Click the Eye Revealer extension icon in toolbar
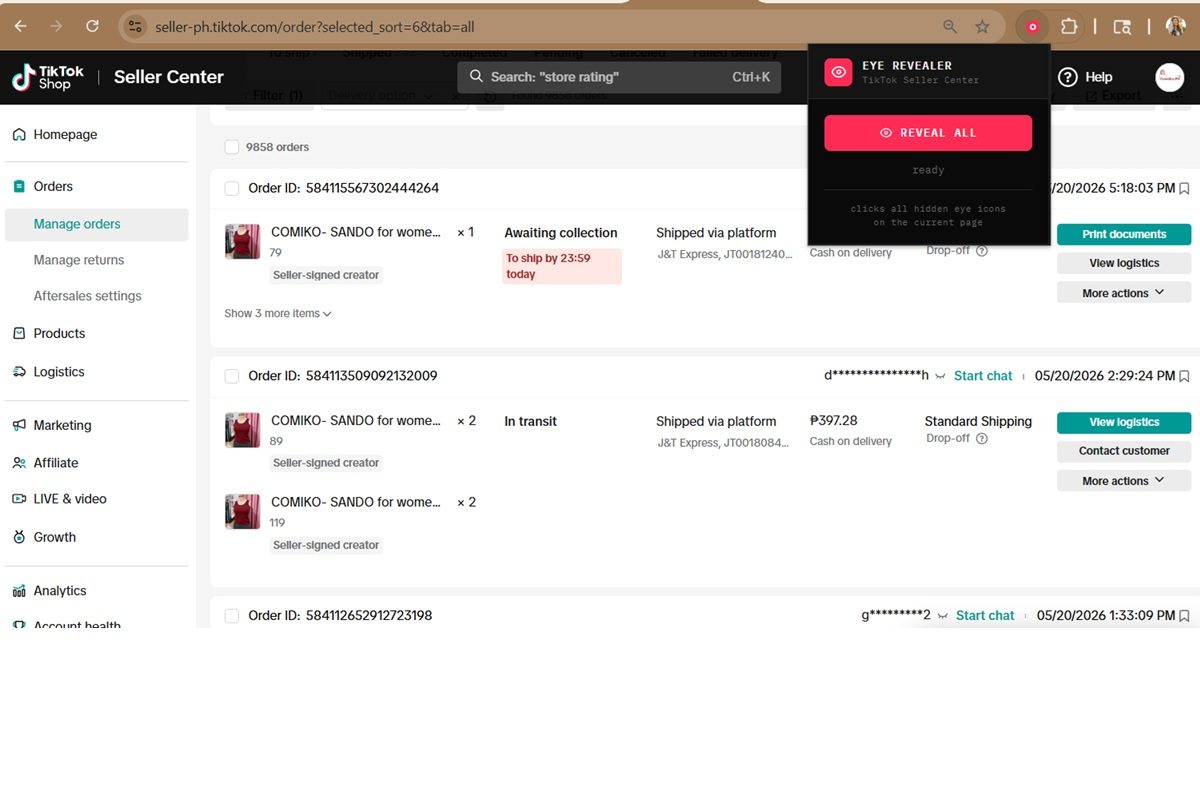Image resolution: width=1200 pixels, height=800 pixels. pyautogui.click(x=1032, y=27)
